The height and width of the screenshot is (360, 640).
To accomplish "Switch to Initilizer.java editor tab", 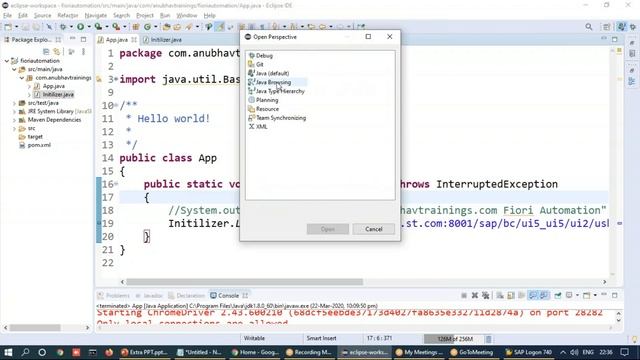I will (166, 40).
